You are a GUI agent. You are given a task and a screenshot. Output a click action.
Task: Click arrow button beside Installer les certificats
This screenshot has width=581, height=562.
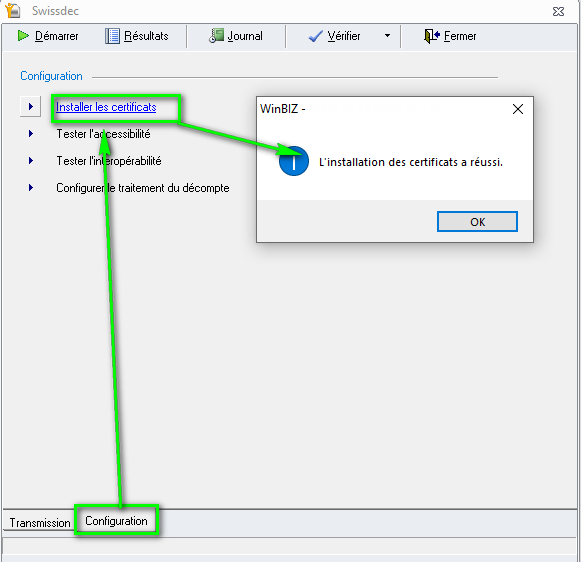tap(30, 107)
